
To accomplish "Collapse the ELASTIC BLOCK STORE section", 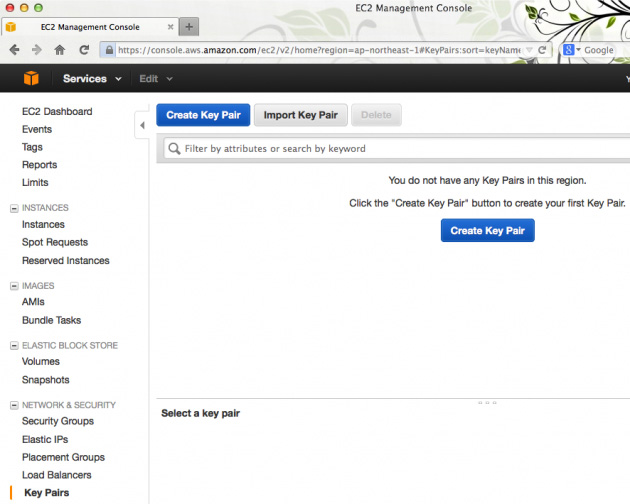I will (14, 346).
